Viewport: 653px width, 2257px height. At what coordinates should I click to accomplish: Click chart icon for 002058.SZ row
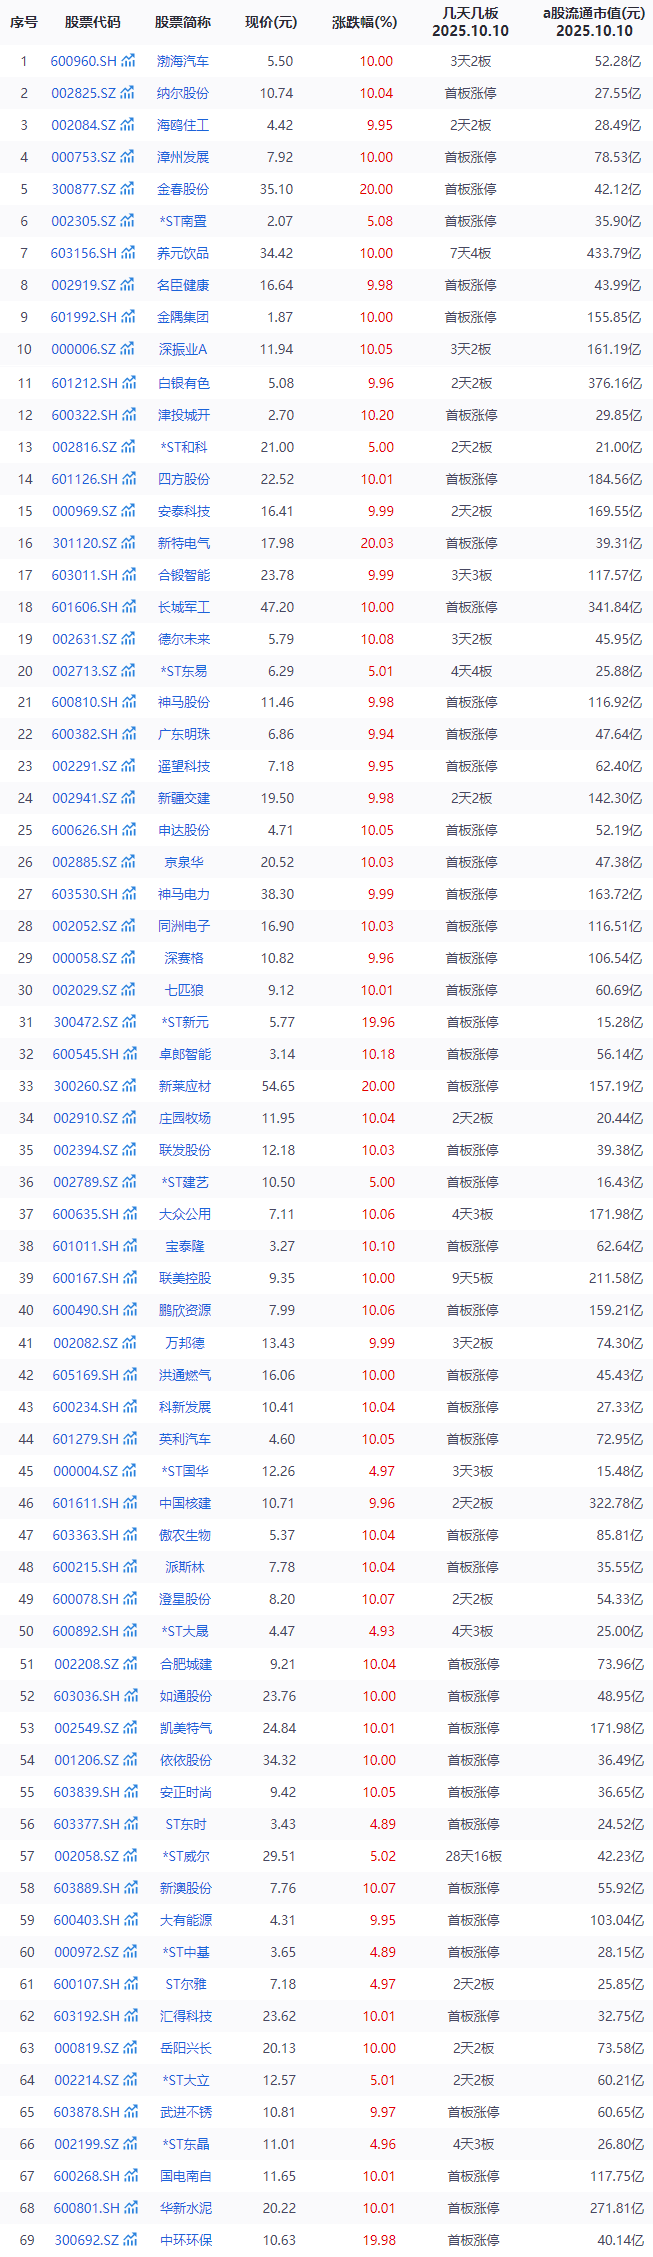click(130, 1856)
